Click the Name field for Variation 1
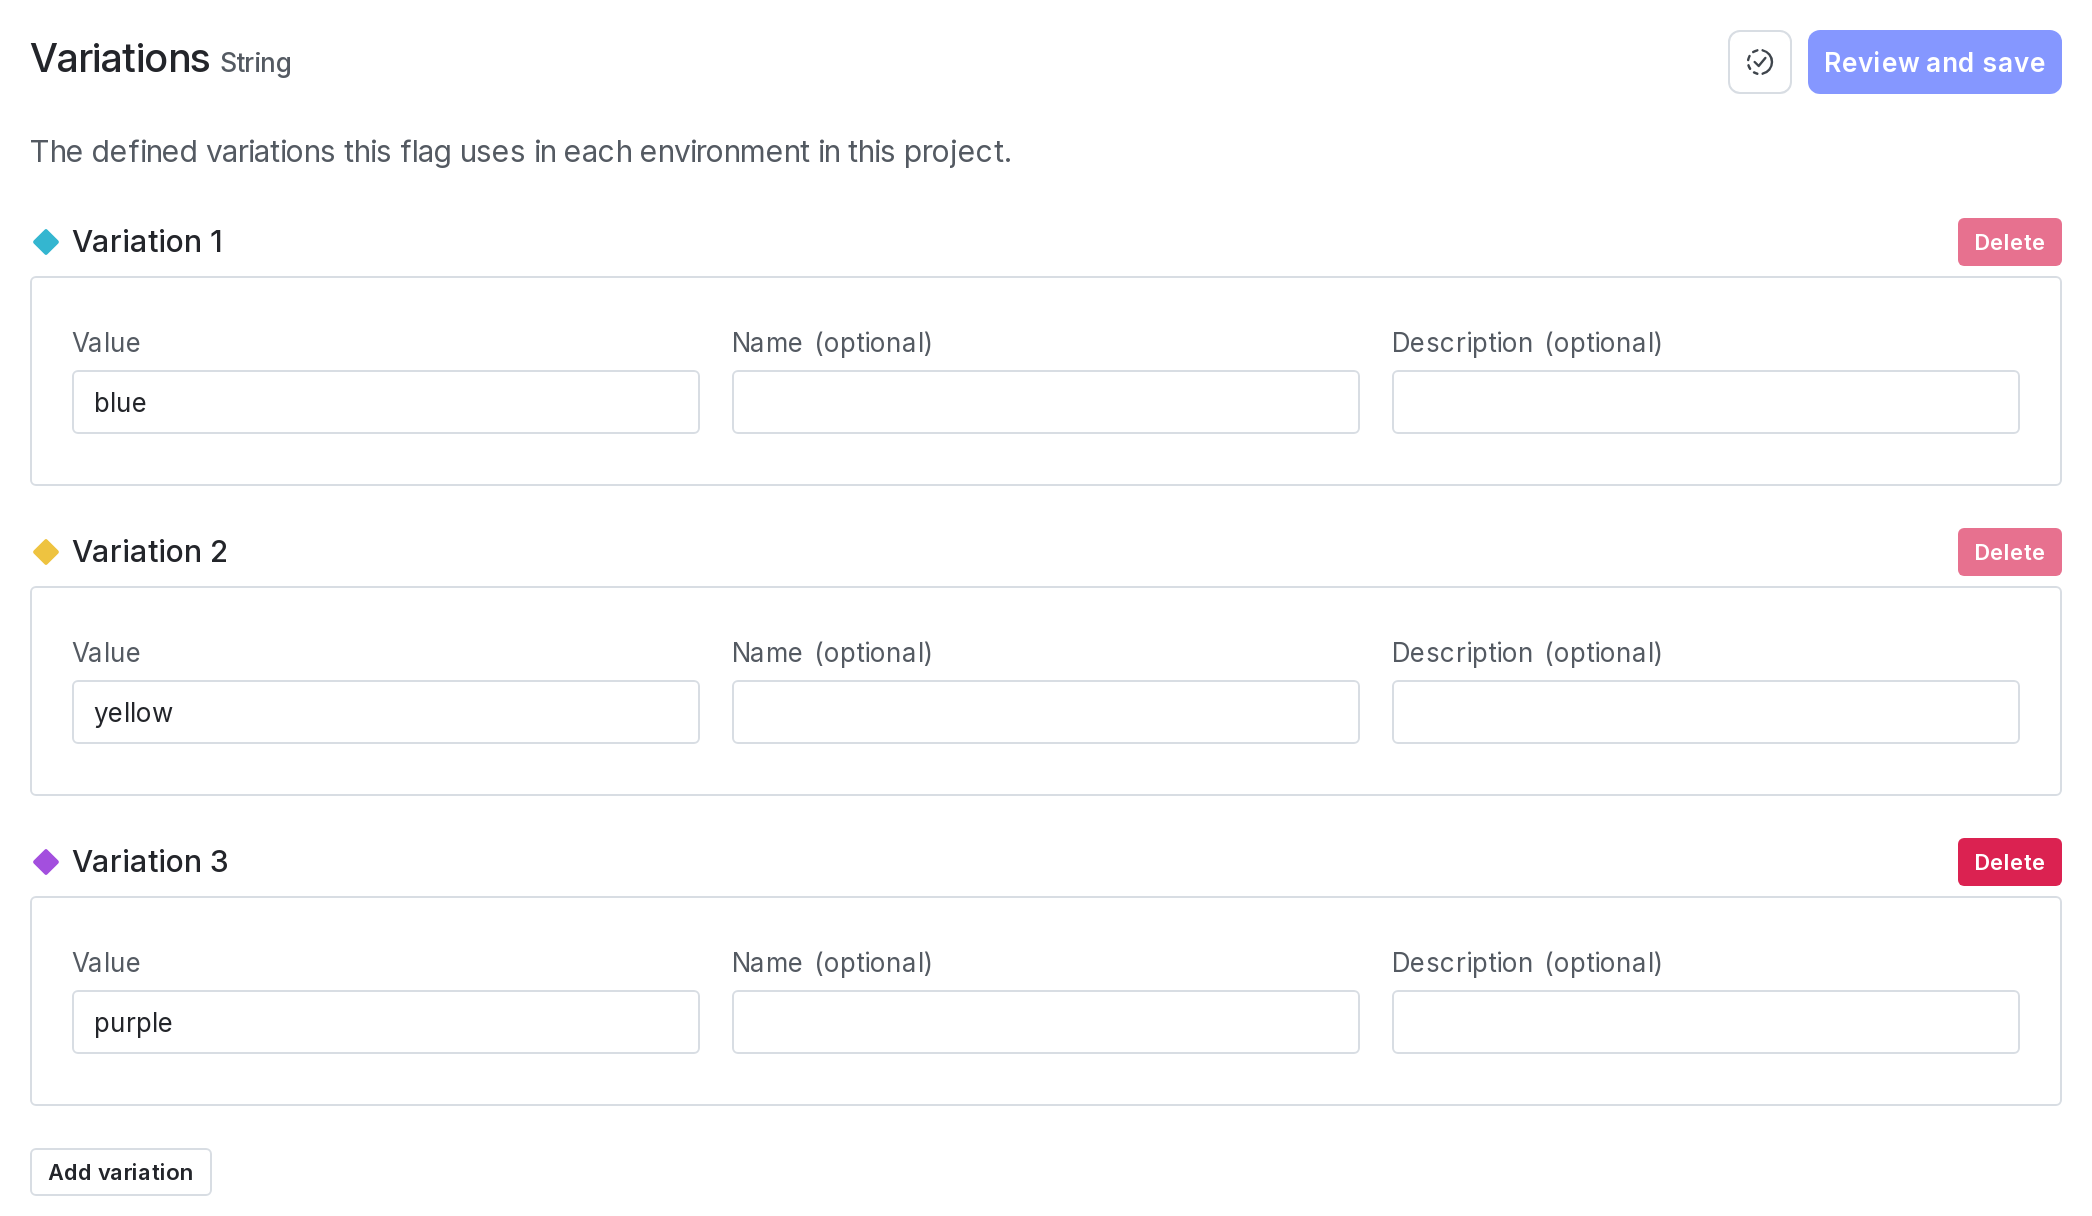The height and width of the screenshot is (1216, 2092). tap(1045, 402)
